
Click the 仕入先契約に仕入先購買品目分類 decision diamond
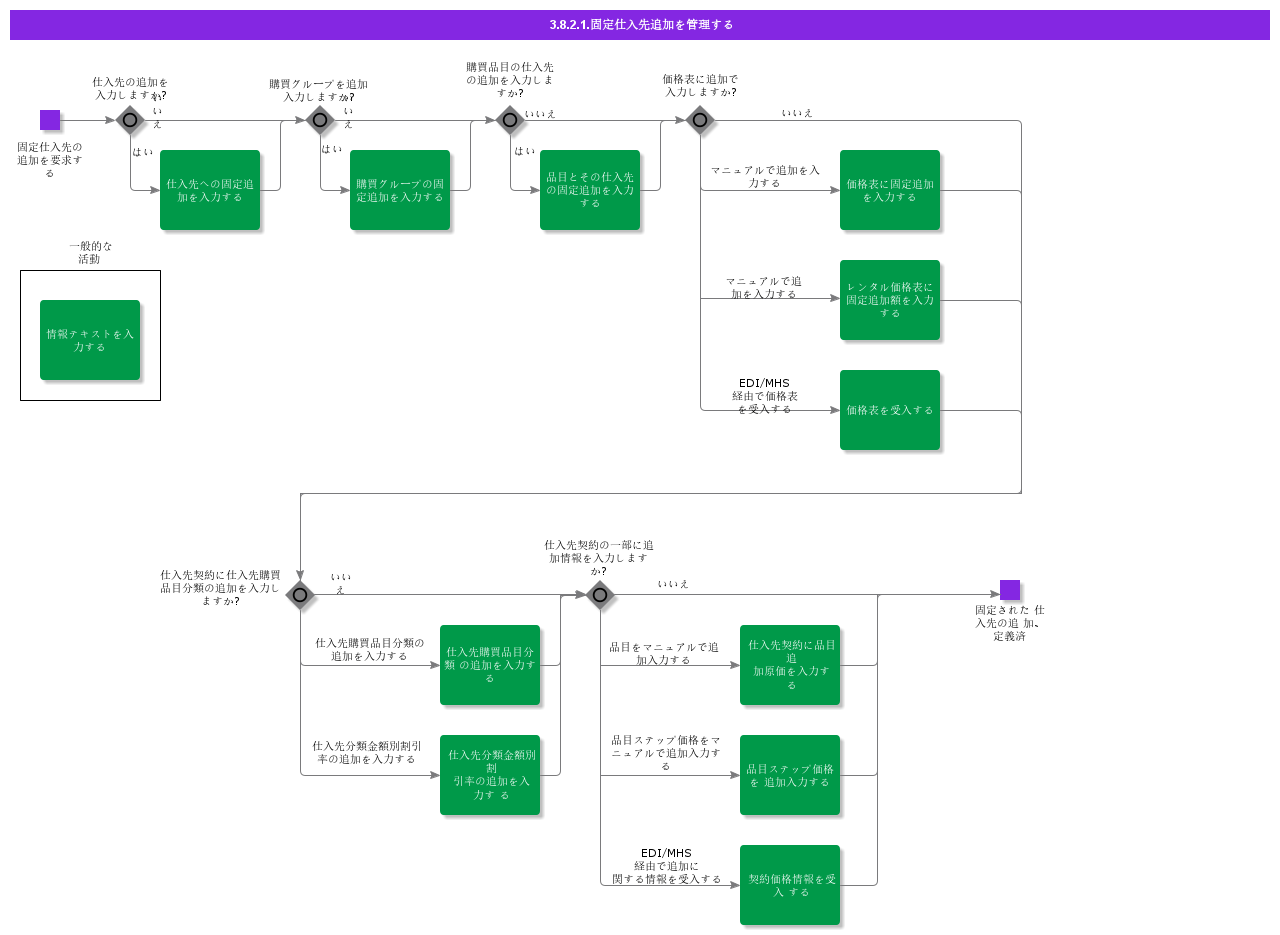[x=299, y=595]
